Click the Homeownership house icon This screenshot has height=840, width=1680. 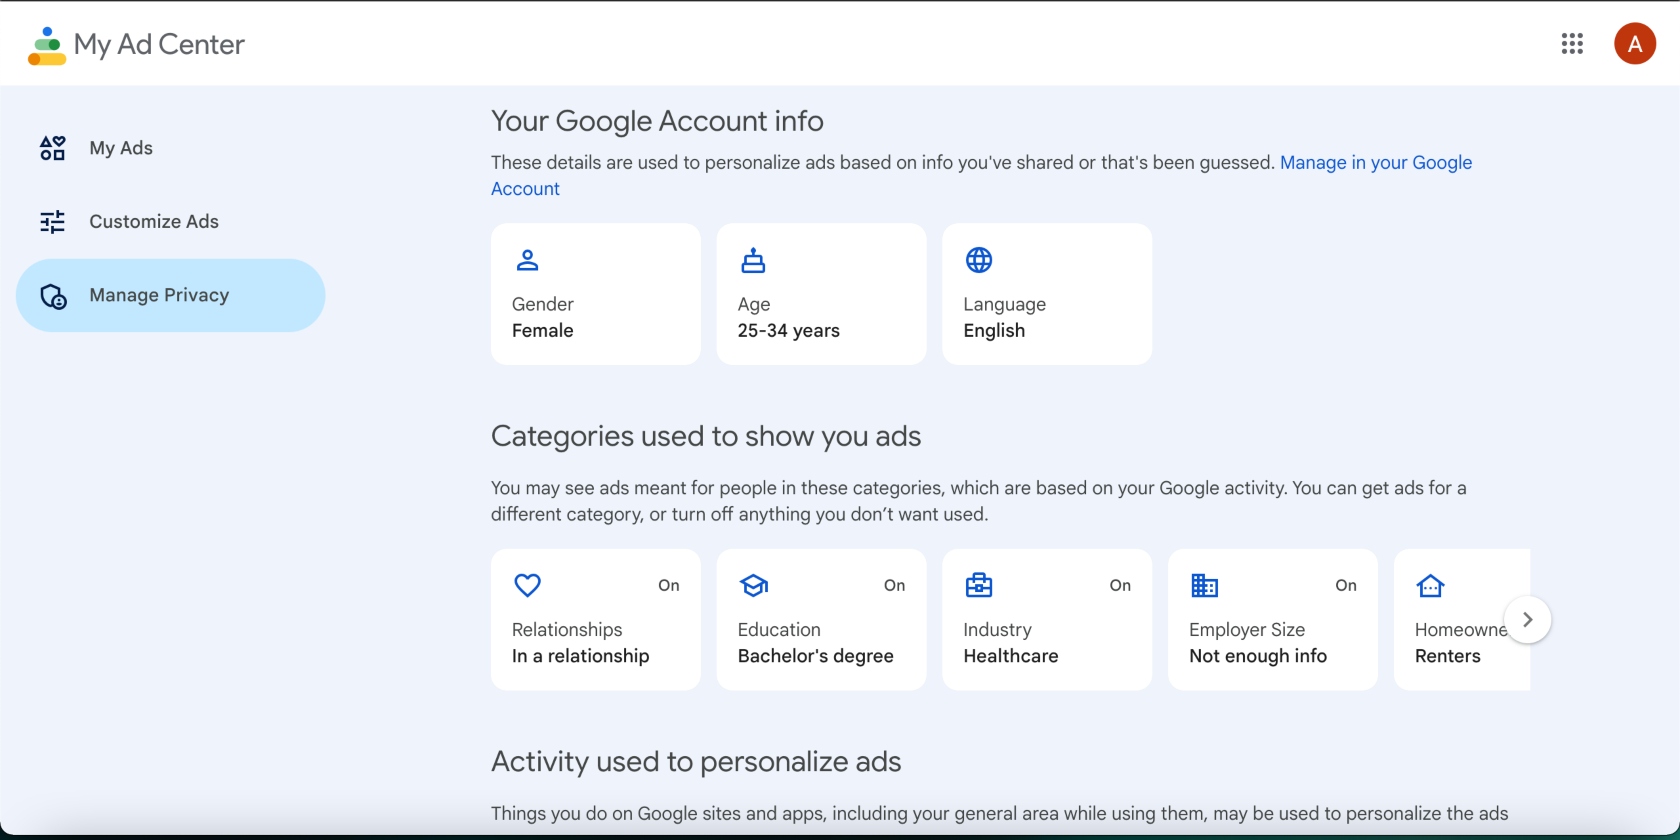(1431, 586)
